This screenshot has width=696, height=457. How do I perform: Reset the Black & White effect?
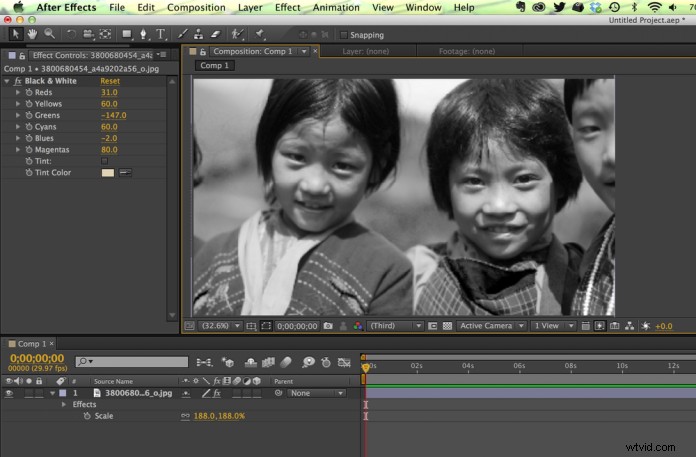[x=110, y=81]
